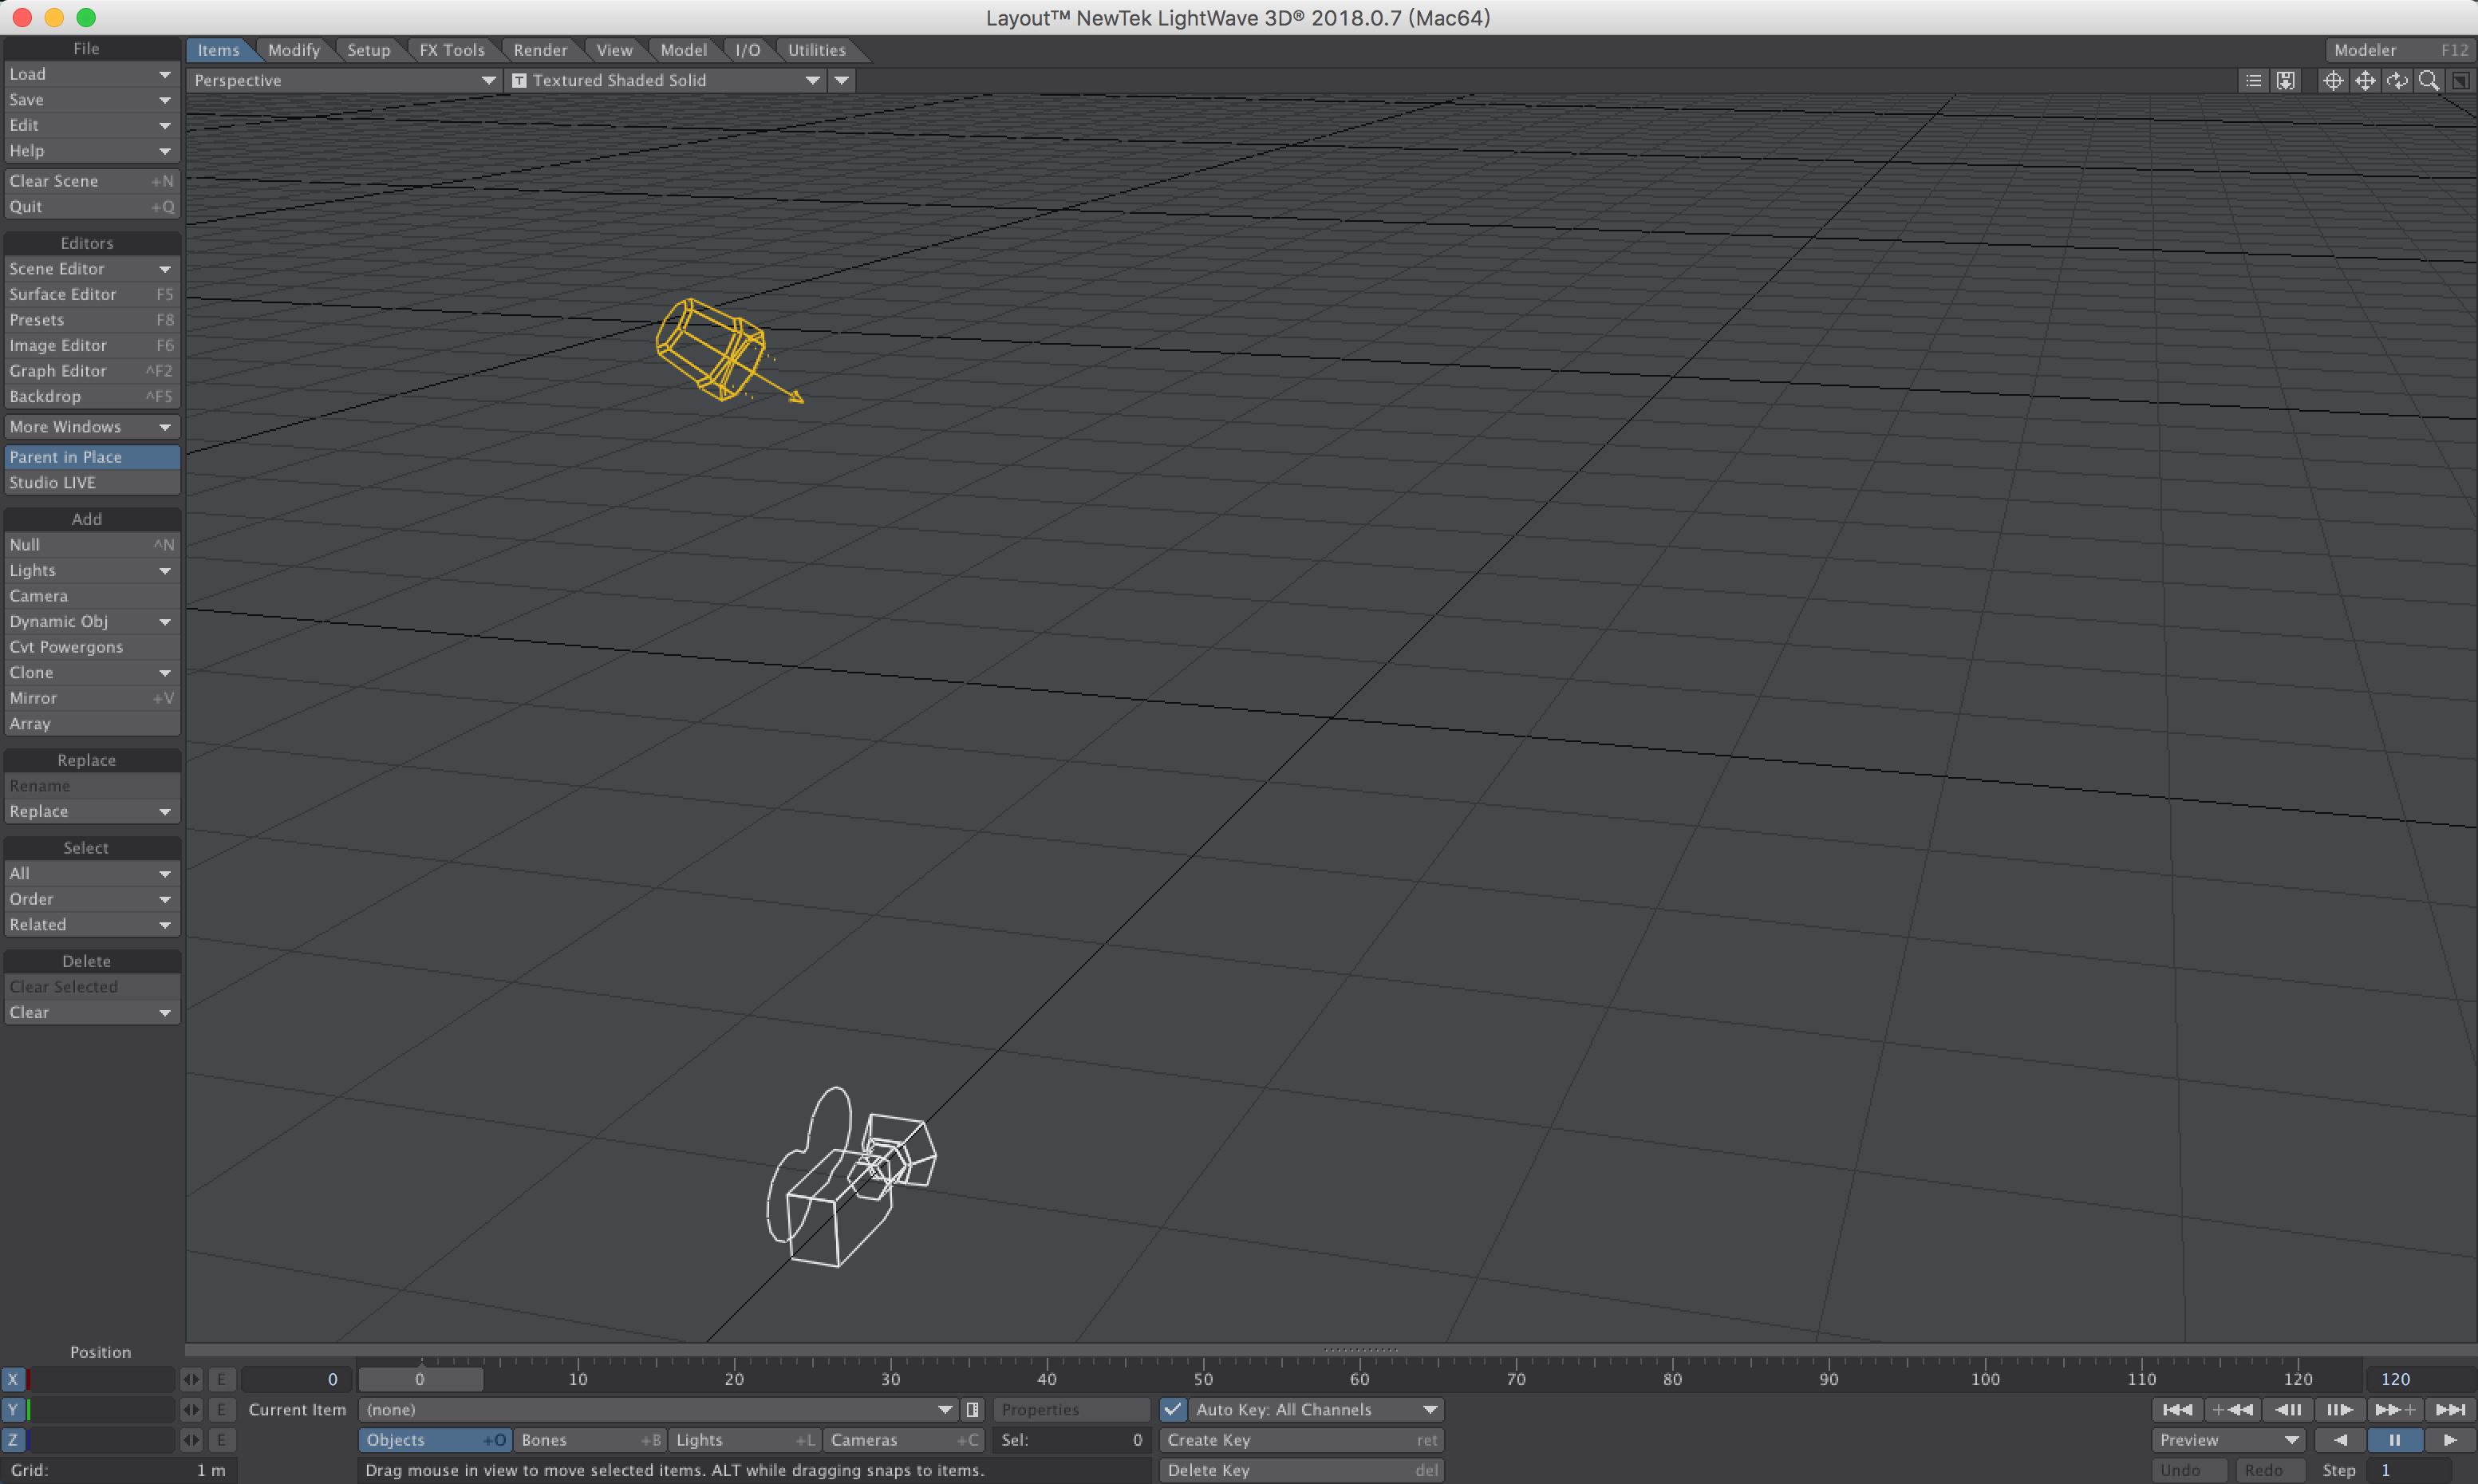Open the Auto Key: All Channels dropdown
This screenshot has height=1484, width=2478.
tap(1316, 1409)
